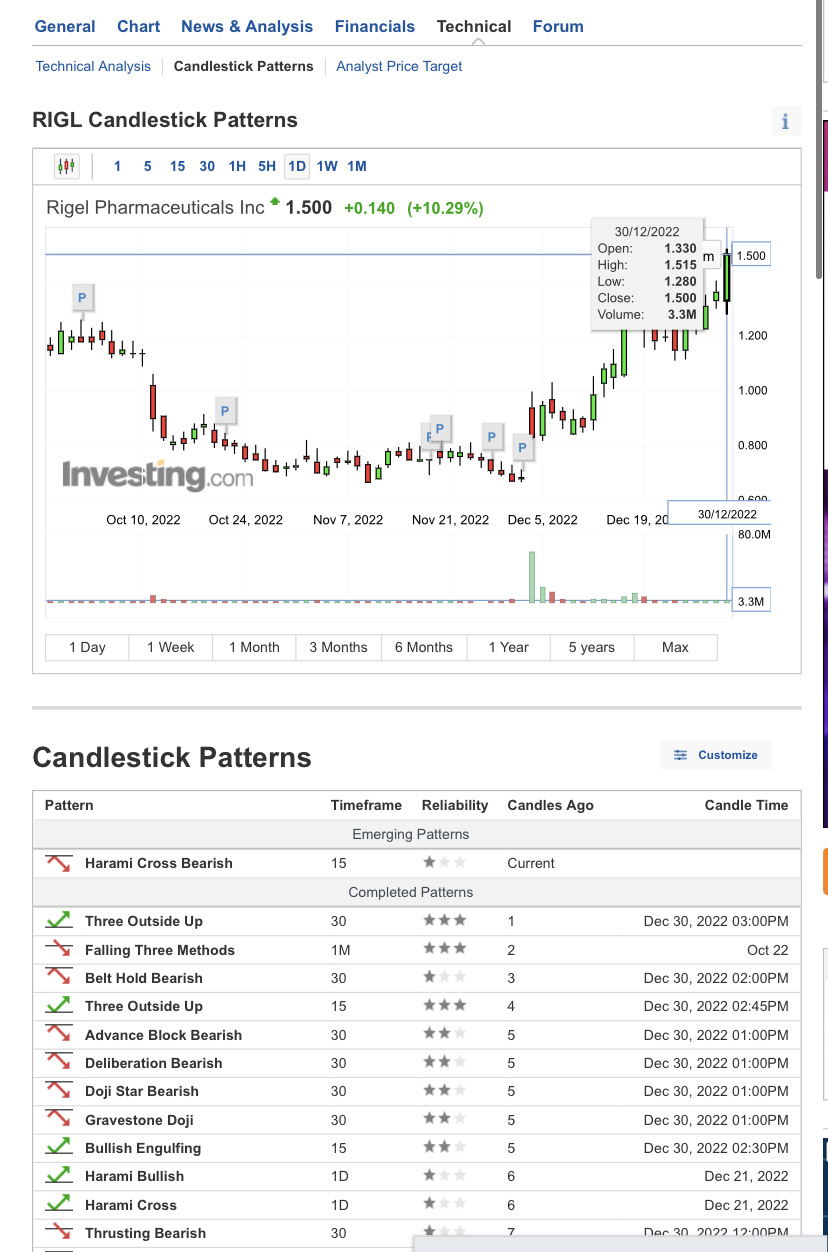This screenshot has width=828, height=1252.
Task: Show 6 Months chart range
Action: click(422, 647)
